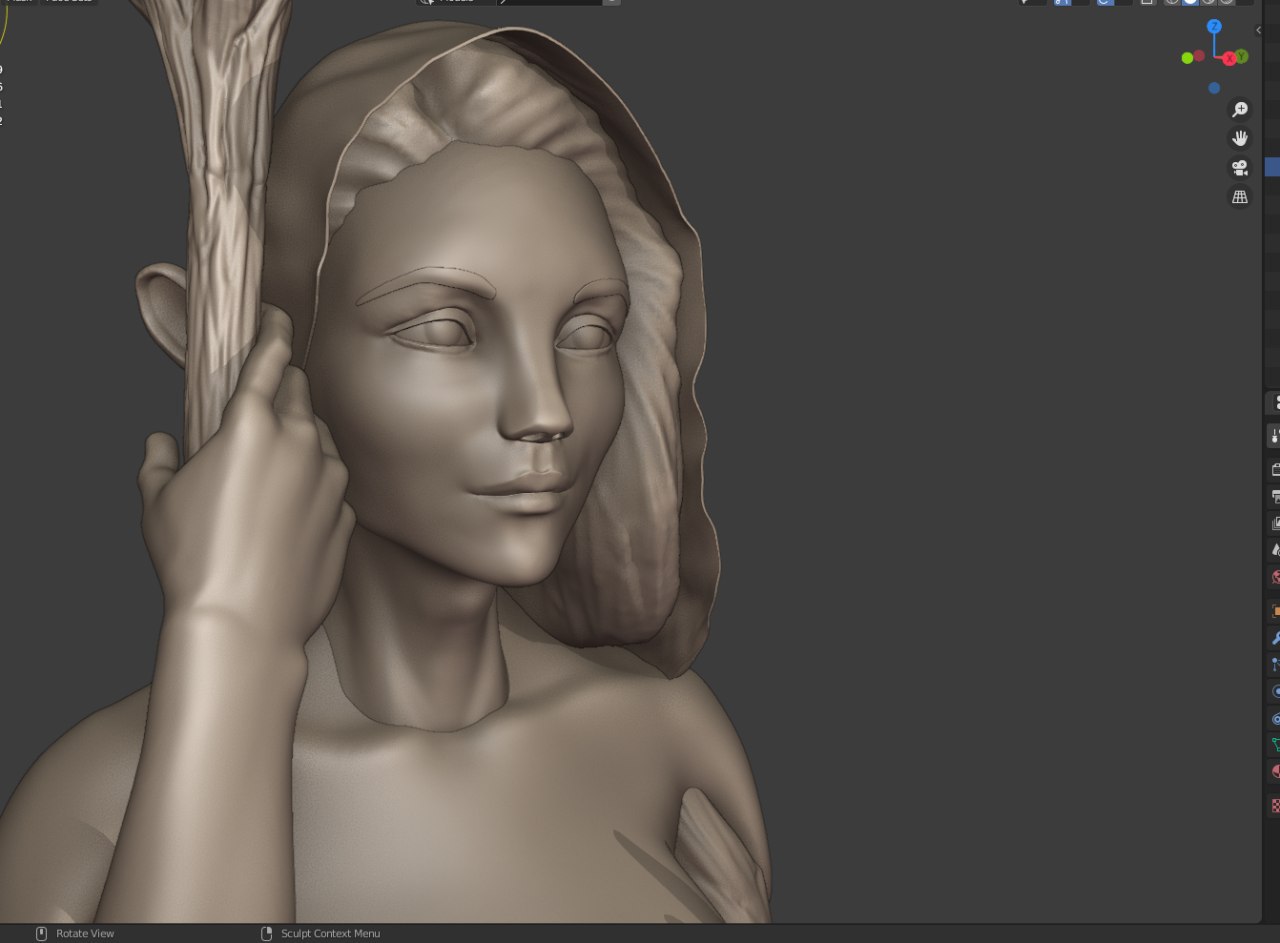Toggle the camera view icon
The image size is (1280, 943).
click(x=1240, y=167)
